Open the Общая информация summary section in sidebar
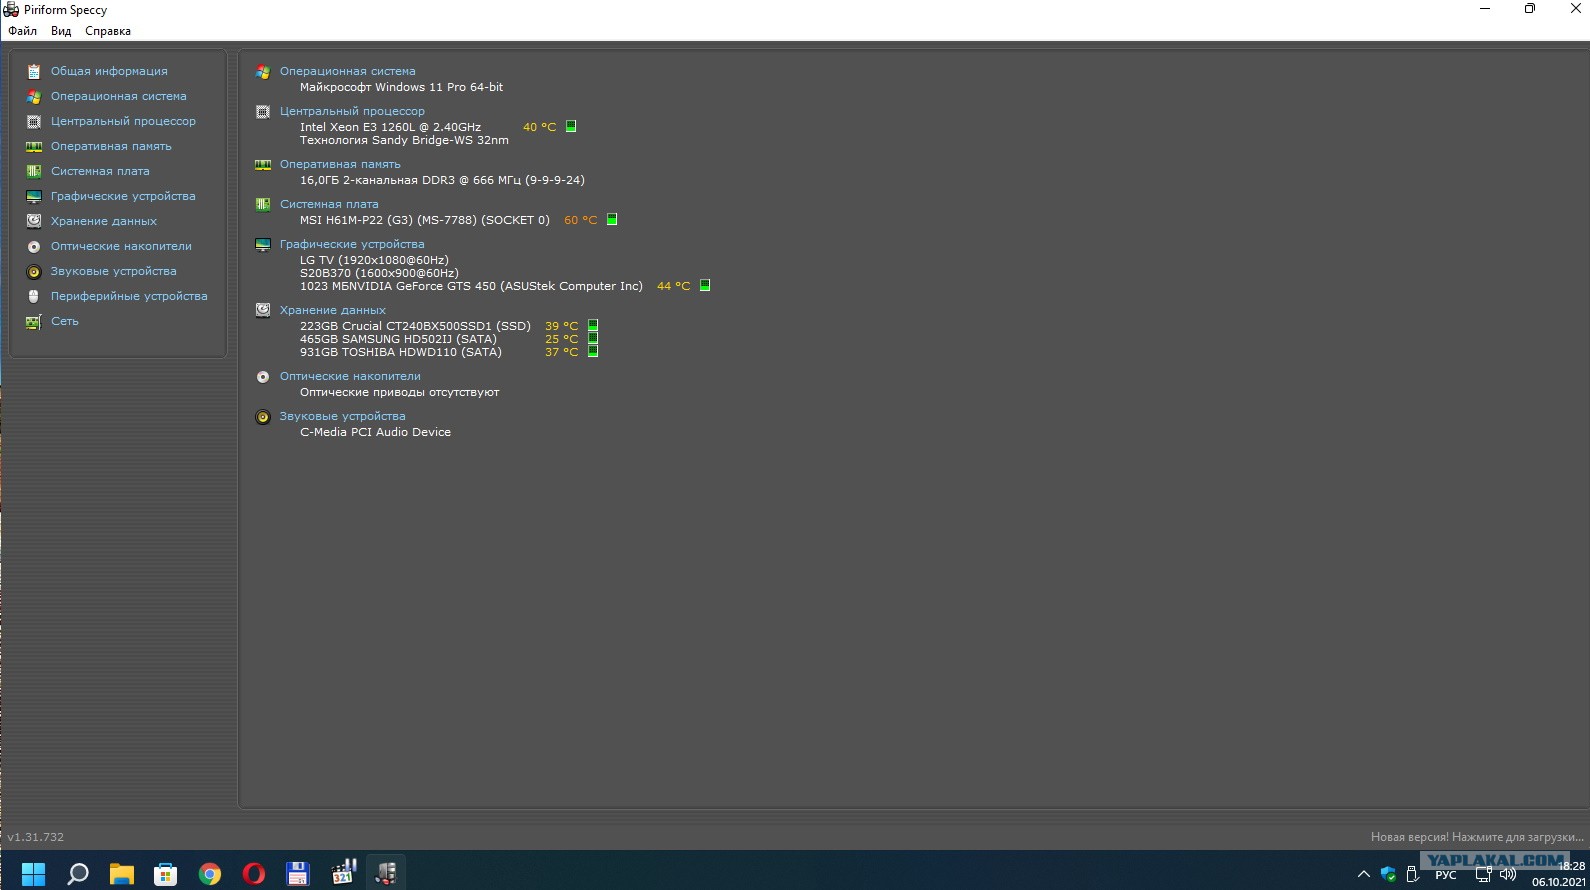This screenshot has width=1590, height=890. [x=109, y=71]
